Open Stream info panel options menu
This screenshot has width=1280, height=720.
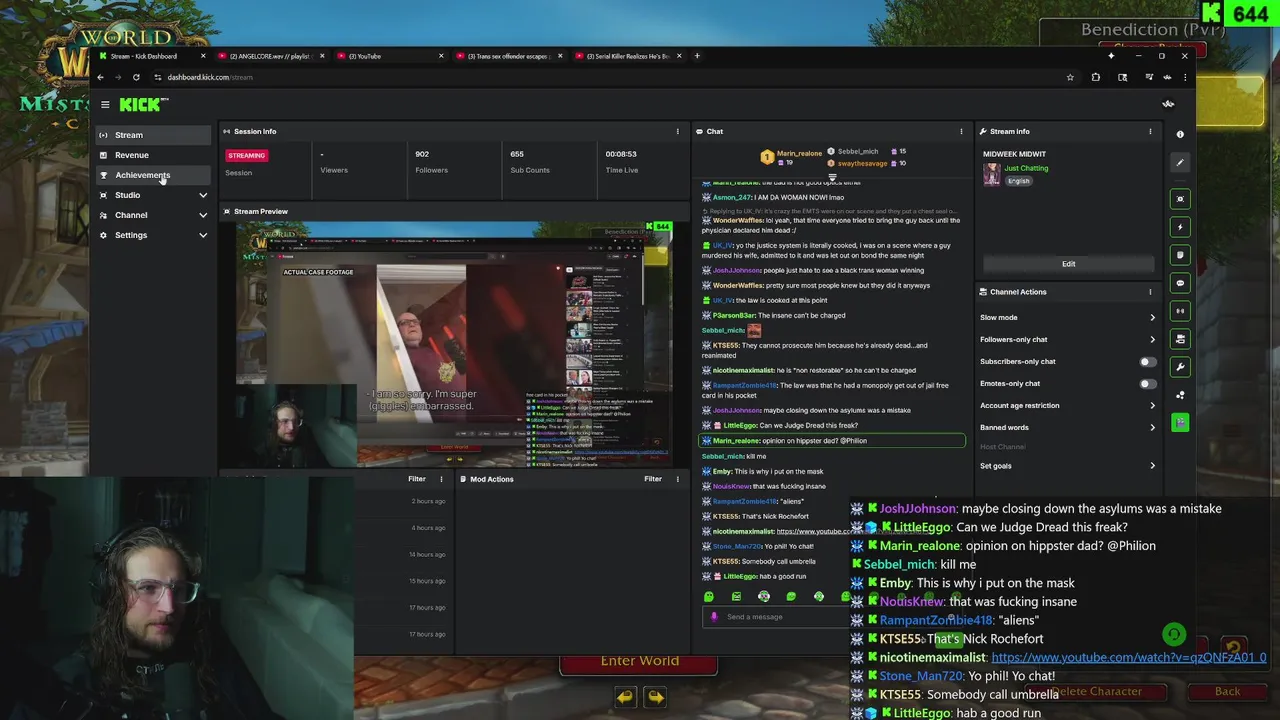[1150, 131]
